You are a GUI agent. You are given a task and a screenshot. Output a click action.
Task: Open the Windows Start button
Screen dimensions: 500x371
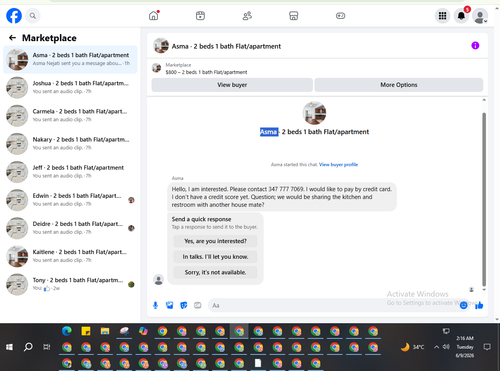click(x=9, y=347)
